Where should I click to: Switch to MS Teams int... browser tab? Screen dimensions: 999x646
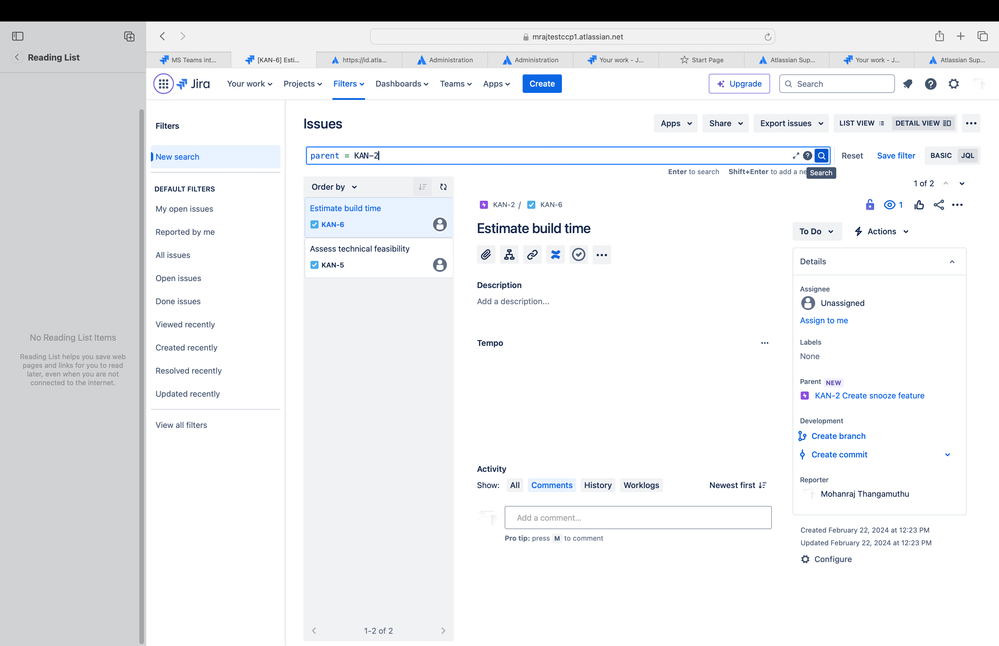188,60
